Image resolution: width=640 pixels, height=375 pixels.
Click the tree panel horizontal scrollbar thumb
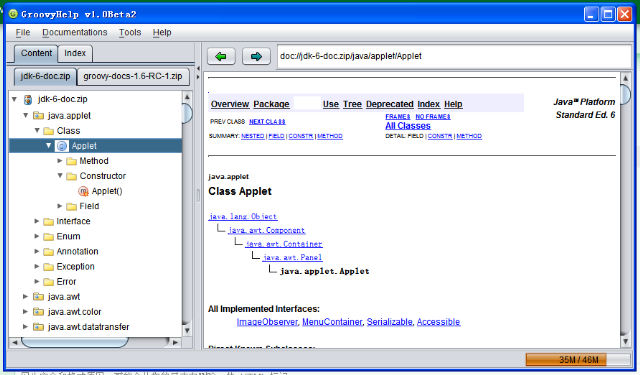pyautogui.click(x=75, y=342)
